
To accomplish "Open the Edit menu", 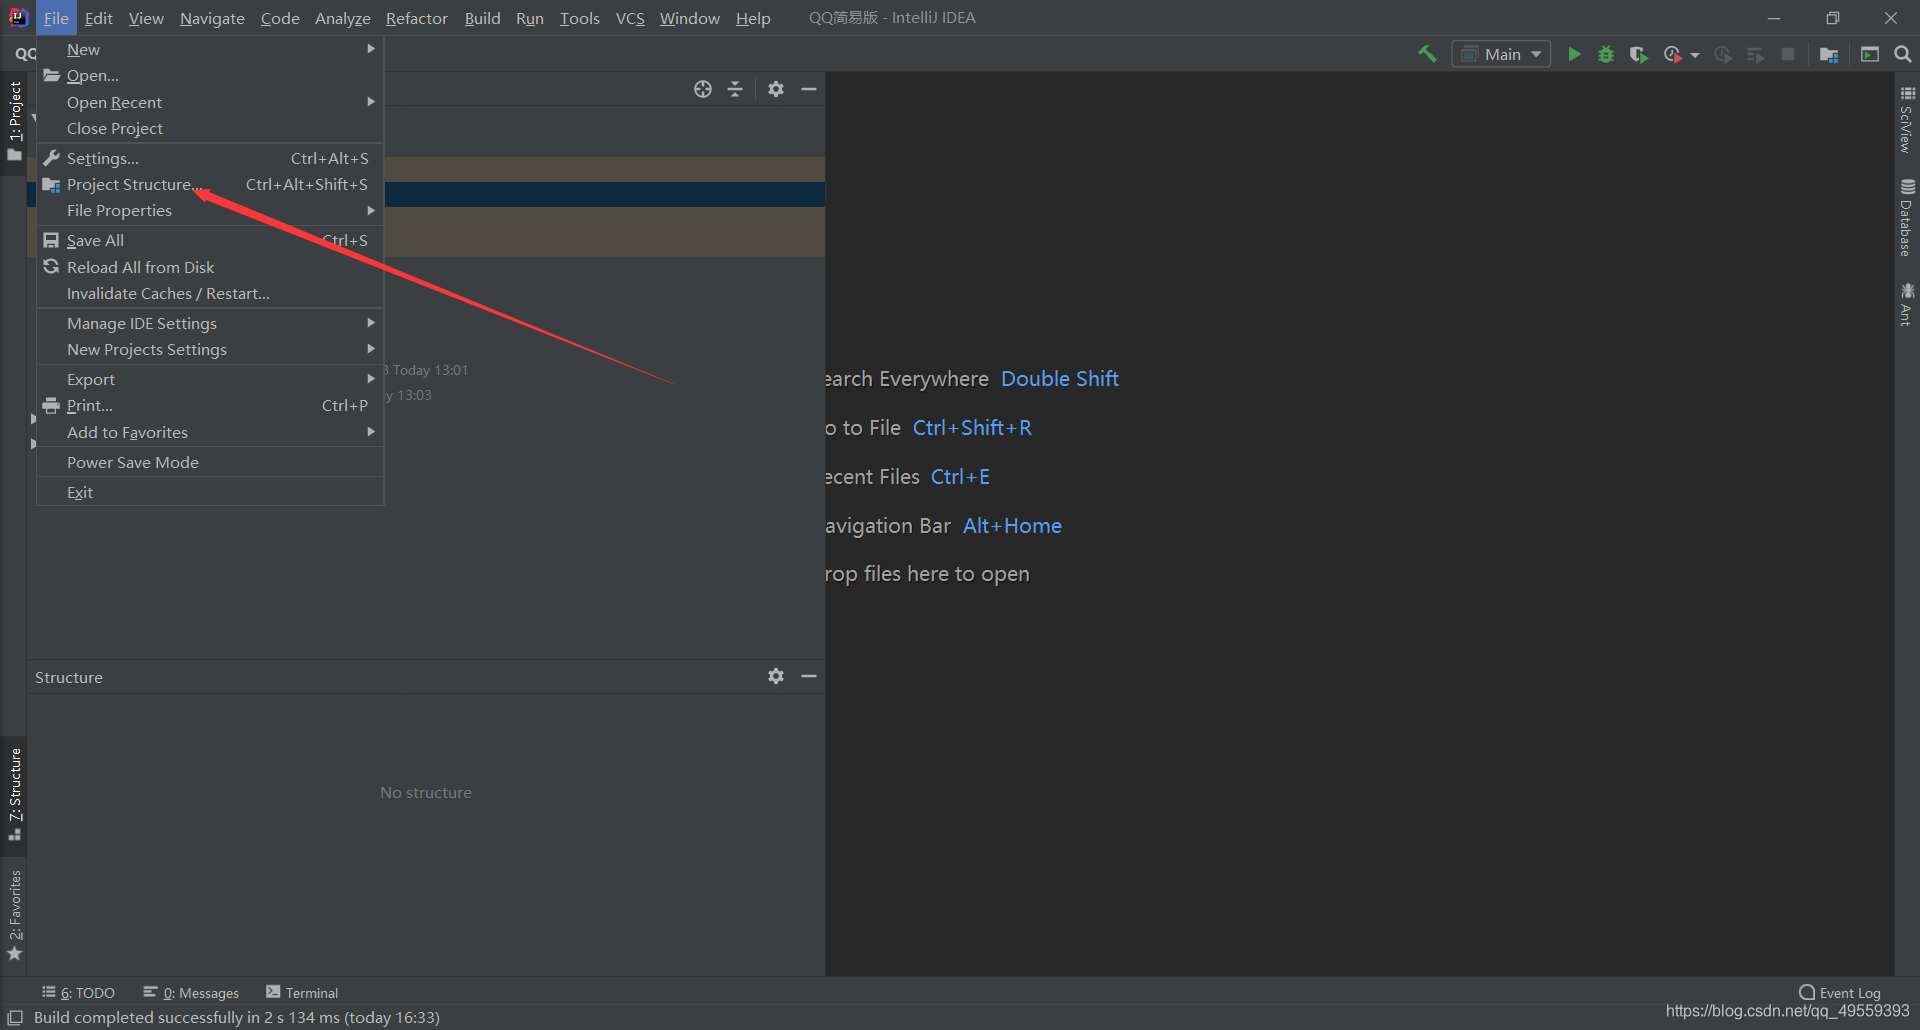I will [x=98, y=18].
